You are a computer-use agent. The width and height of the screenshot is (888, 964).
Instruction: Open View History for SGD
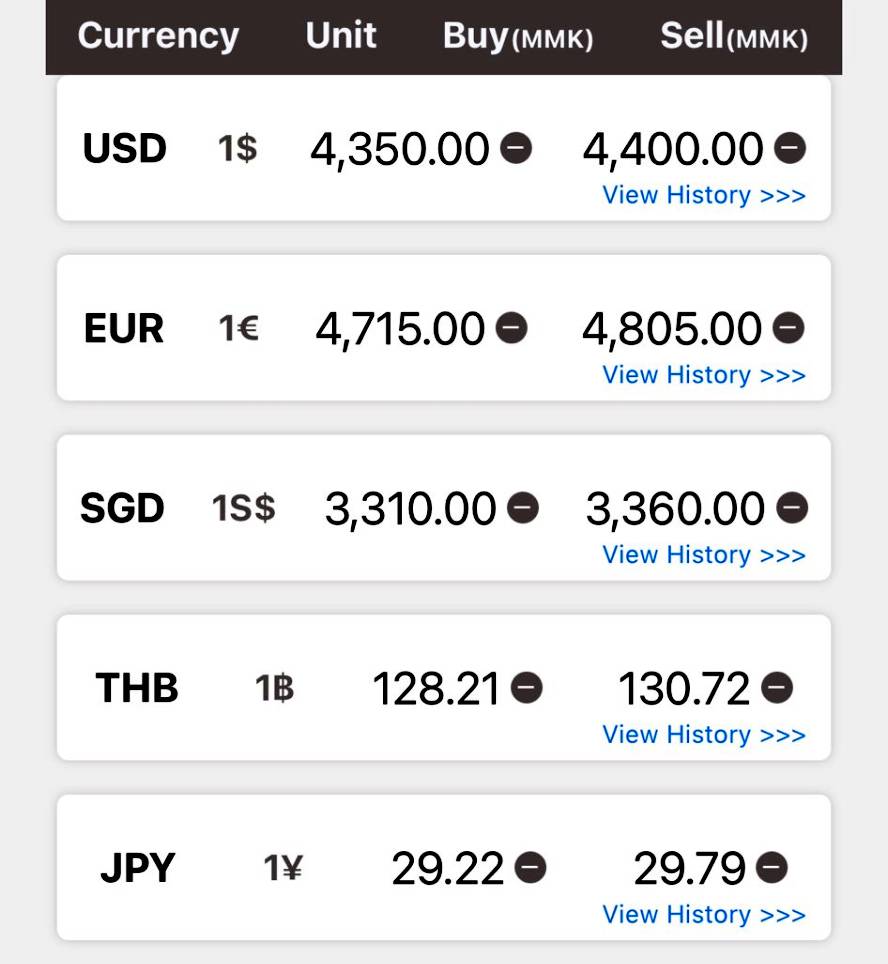tap(703, 555)
